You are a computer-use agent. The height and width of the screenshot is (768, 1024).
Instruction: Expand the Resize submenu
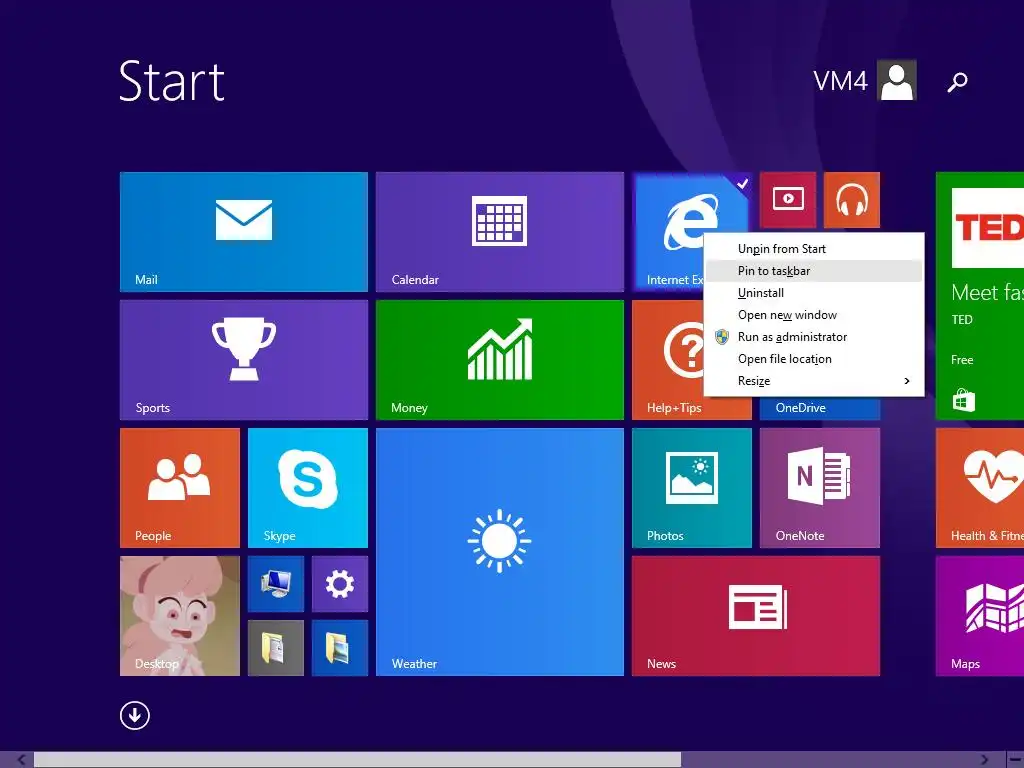click(814, 381)
